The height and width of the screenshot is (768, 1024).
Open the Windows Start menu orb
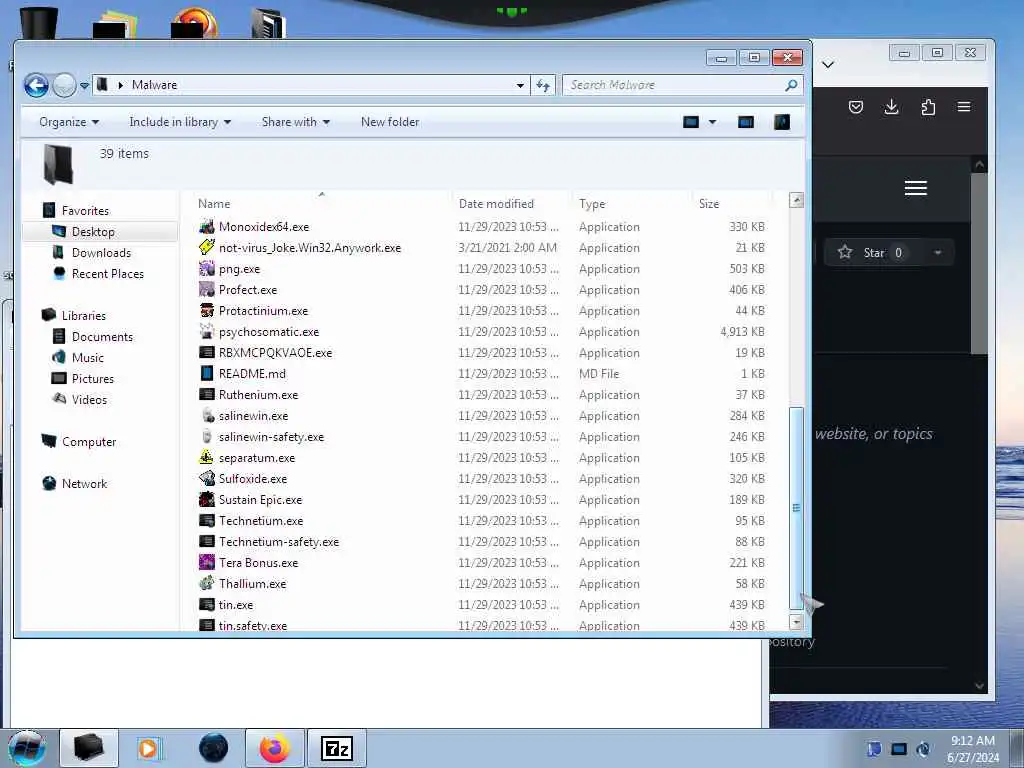coord(27,748)
